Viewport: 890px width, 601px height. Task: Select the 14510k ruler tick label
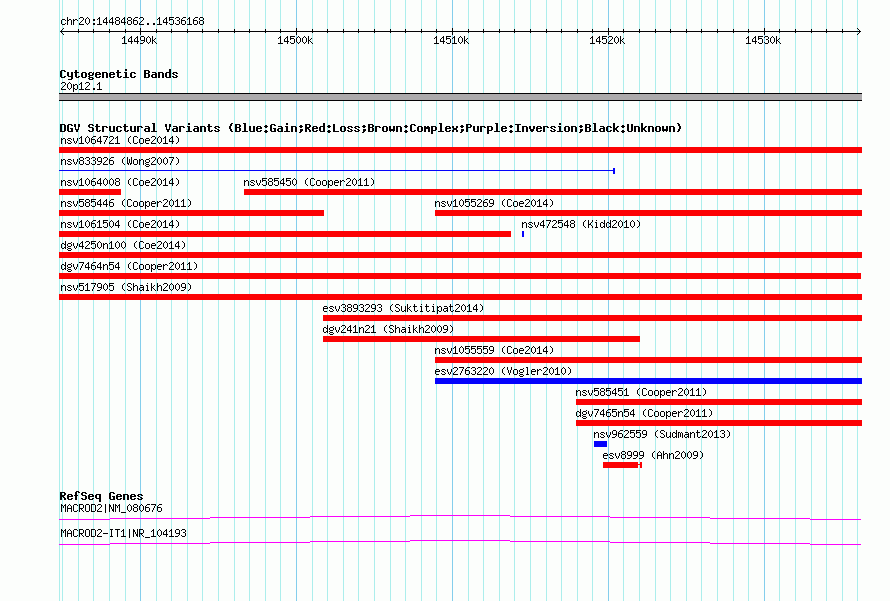pyautogui.click(x=451, y=40)
